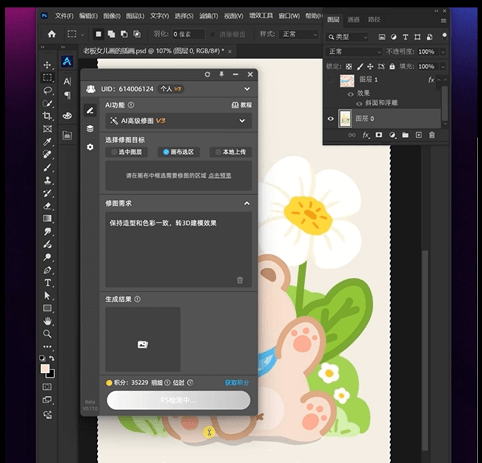Click the PS检测中 generate button

click(178, 400)
